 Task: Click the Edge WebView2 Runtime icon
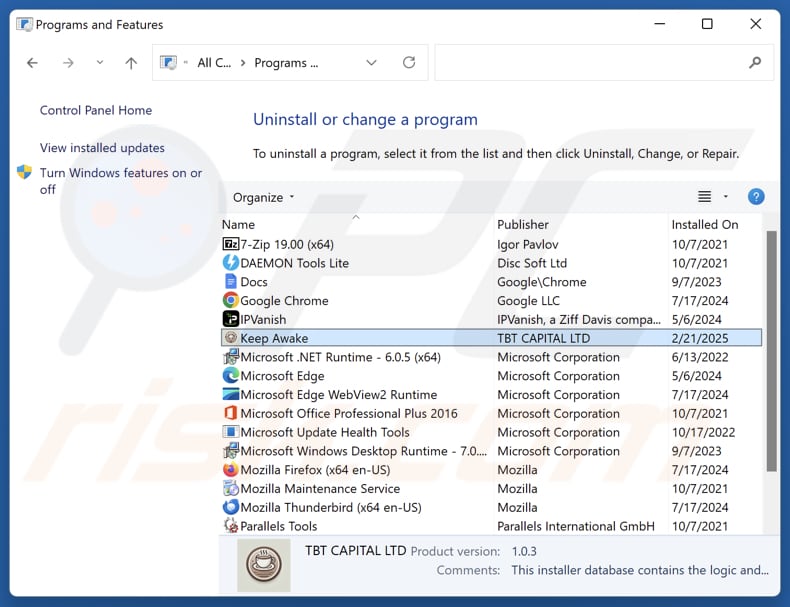pyautogui.click(x=230, y=394)
